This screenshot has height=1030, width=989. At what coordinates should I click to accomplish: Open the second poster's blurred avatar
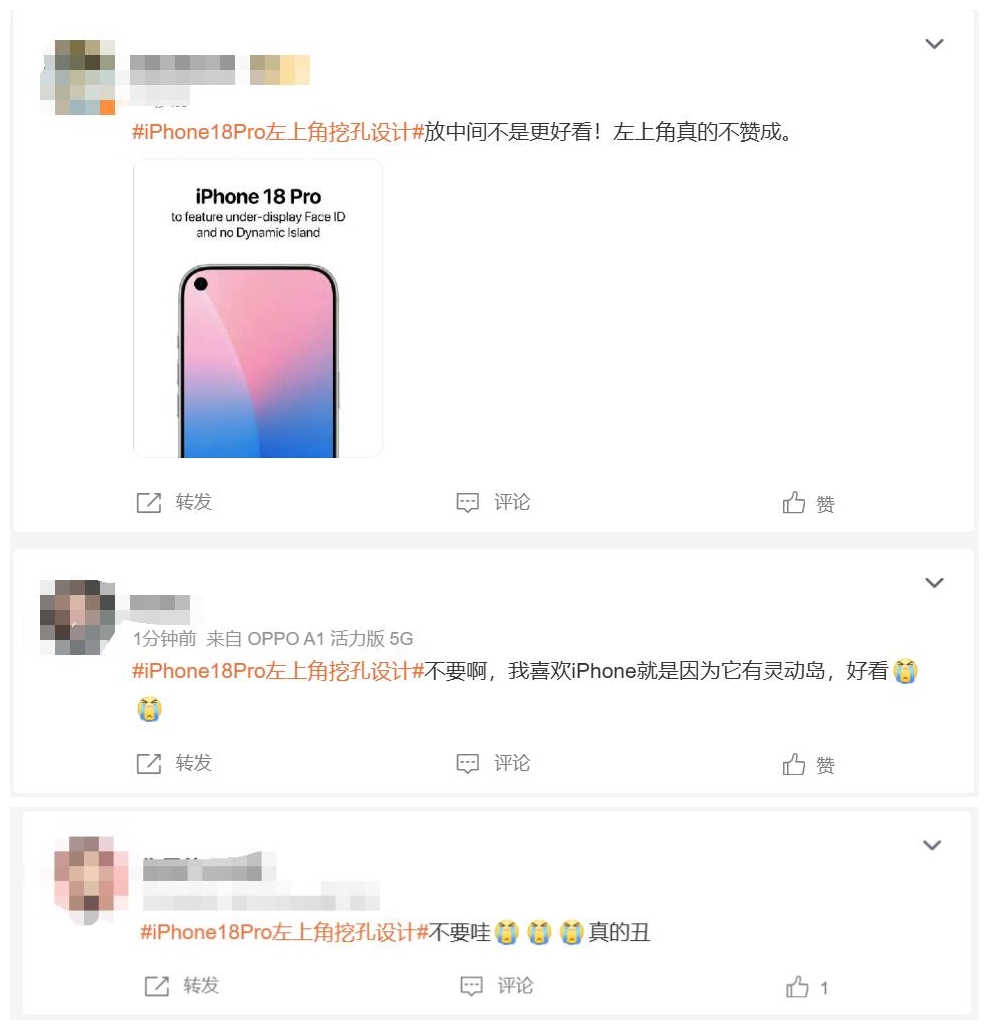coord(77,617)
